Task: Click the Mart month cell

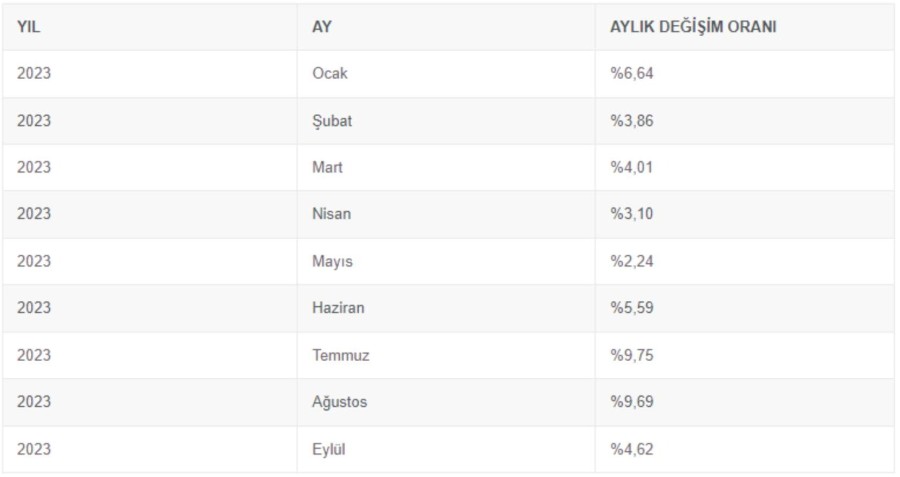Action: click(327, 167)
